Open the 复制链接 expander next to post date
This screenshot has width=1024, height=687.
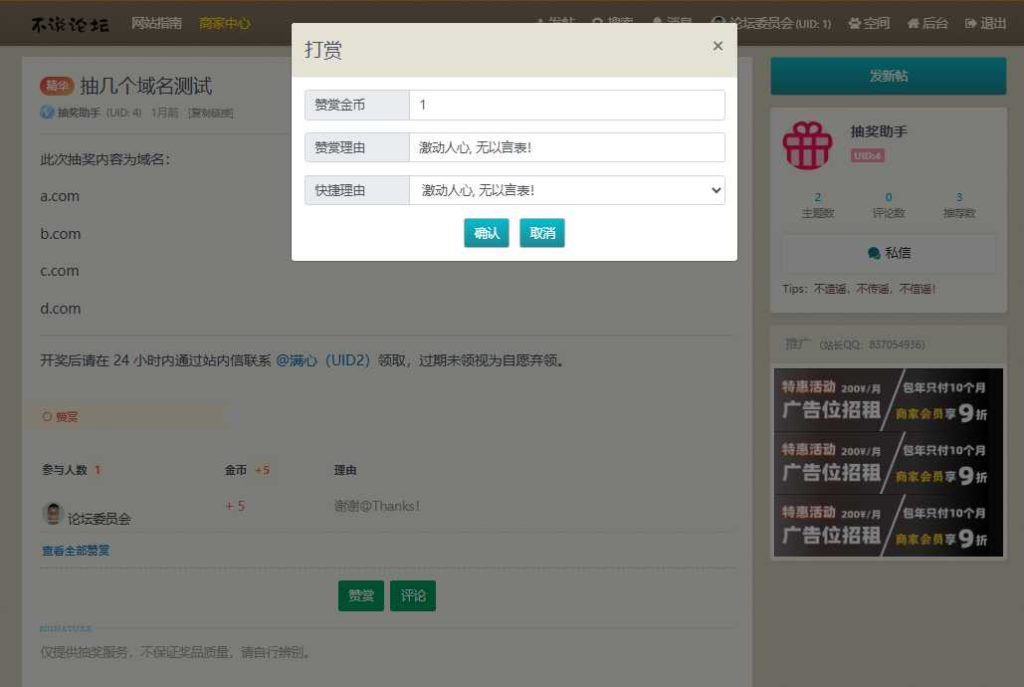tap(215, 113)
